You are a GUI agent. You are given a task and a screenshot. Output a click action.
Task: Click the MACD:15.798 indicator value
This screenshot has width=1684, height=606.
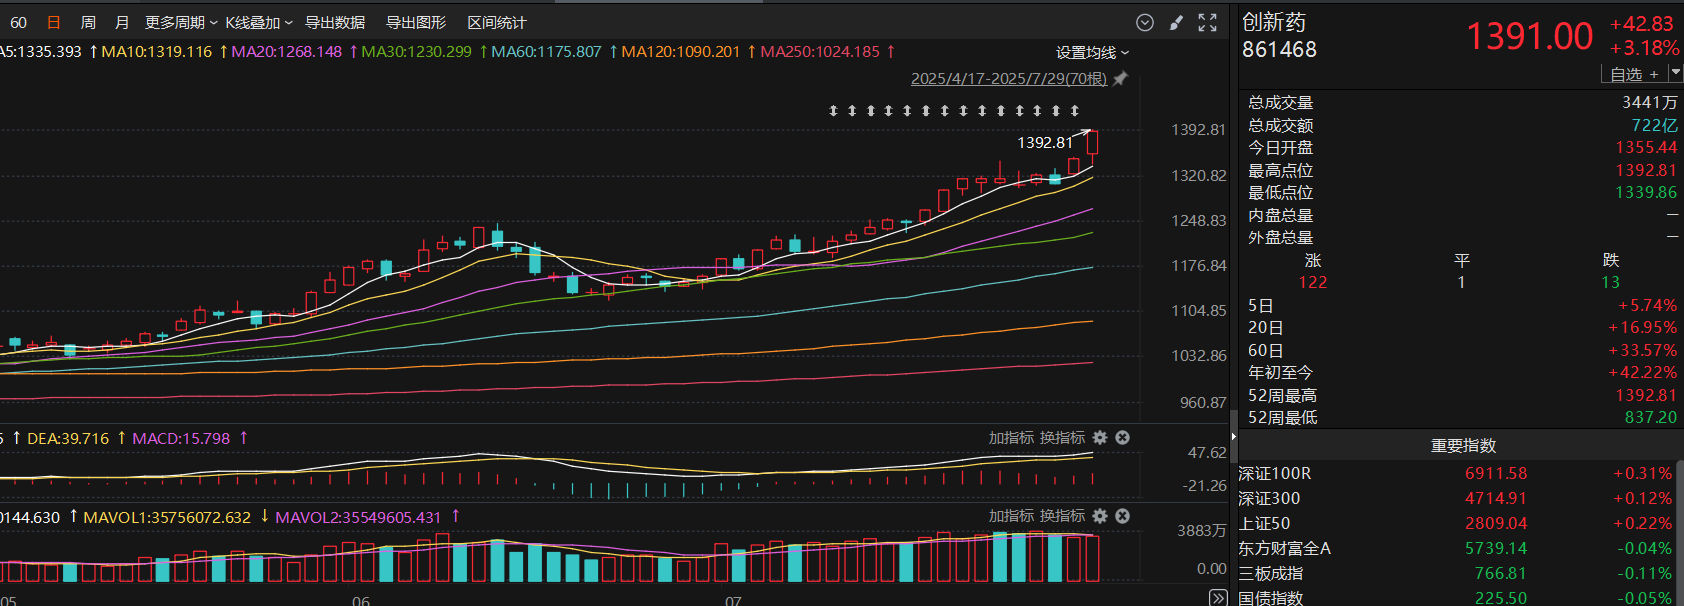[x=181, y=438]
